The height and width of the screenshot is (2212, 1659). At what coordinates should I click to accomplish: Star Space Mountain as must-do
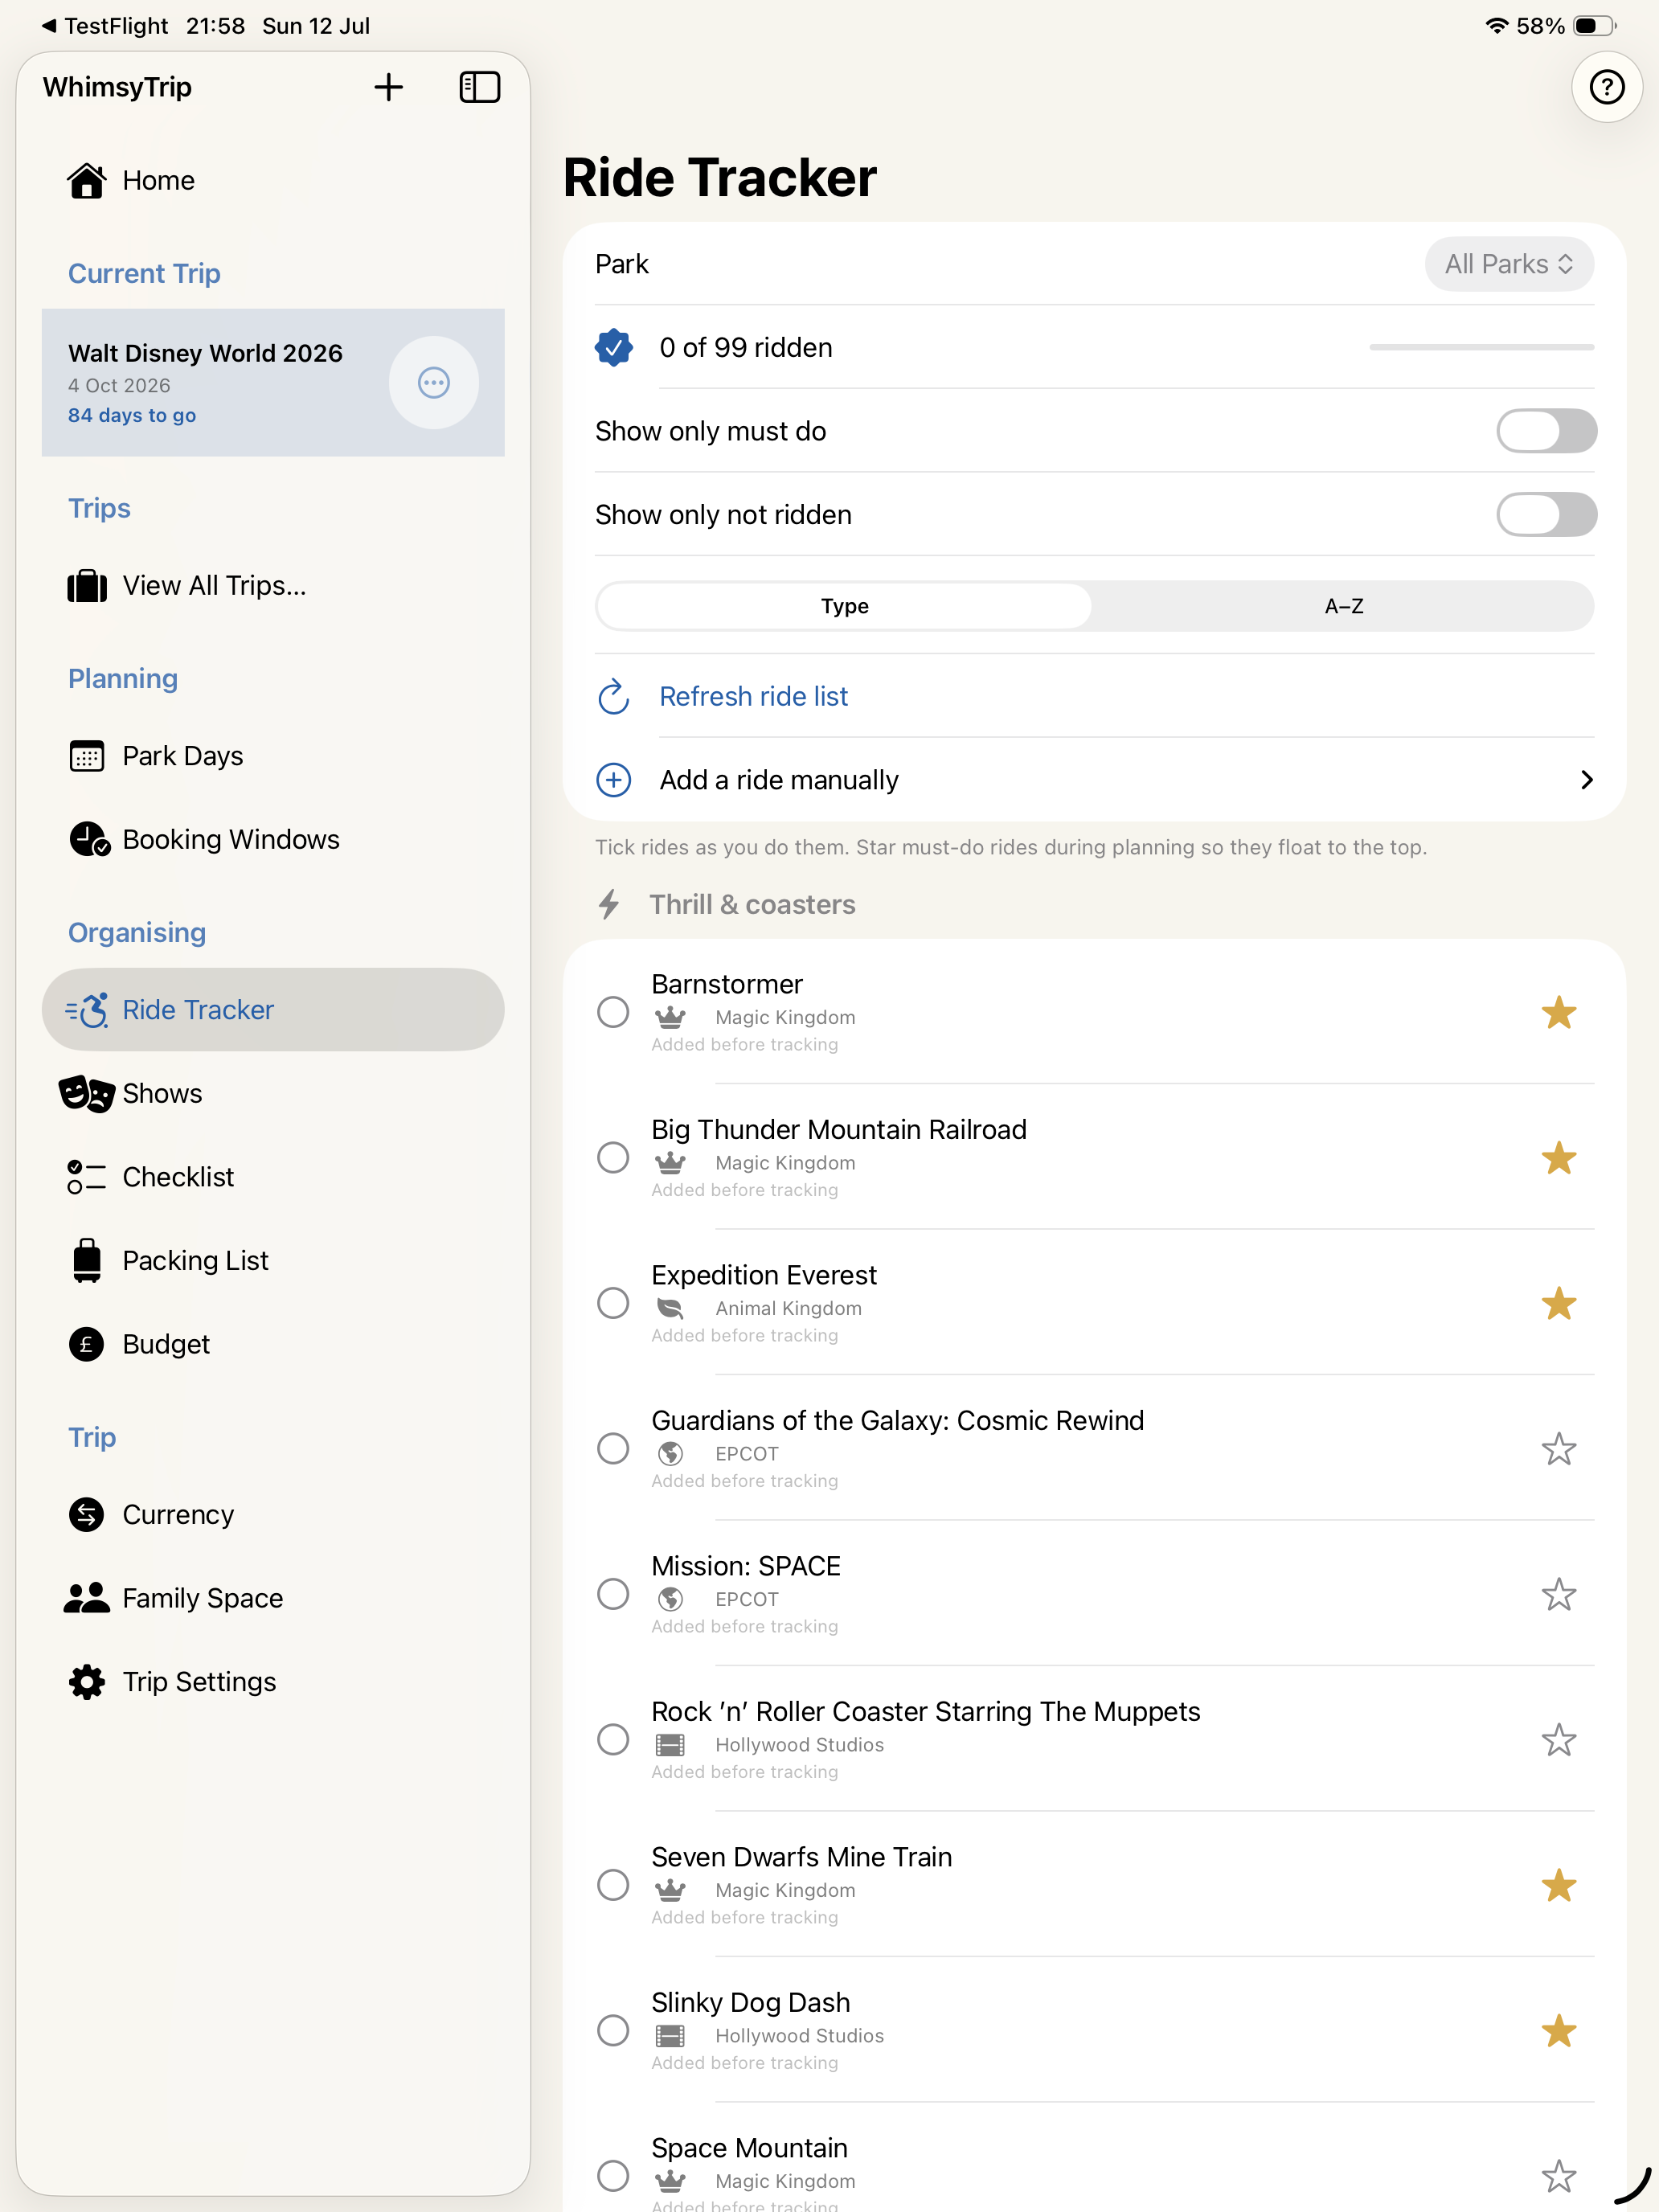pyautogui.click(x=1558, y=2176)
